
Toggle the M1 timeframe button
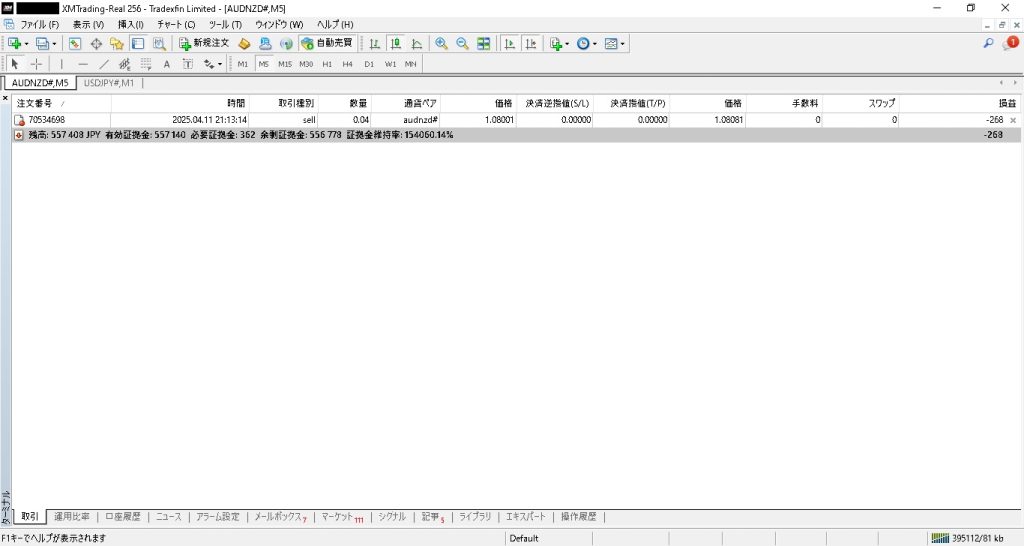point(243,64)
